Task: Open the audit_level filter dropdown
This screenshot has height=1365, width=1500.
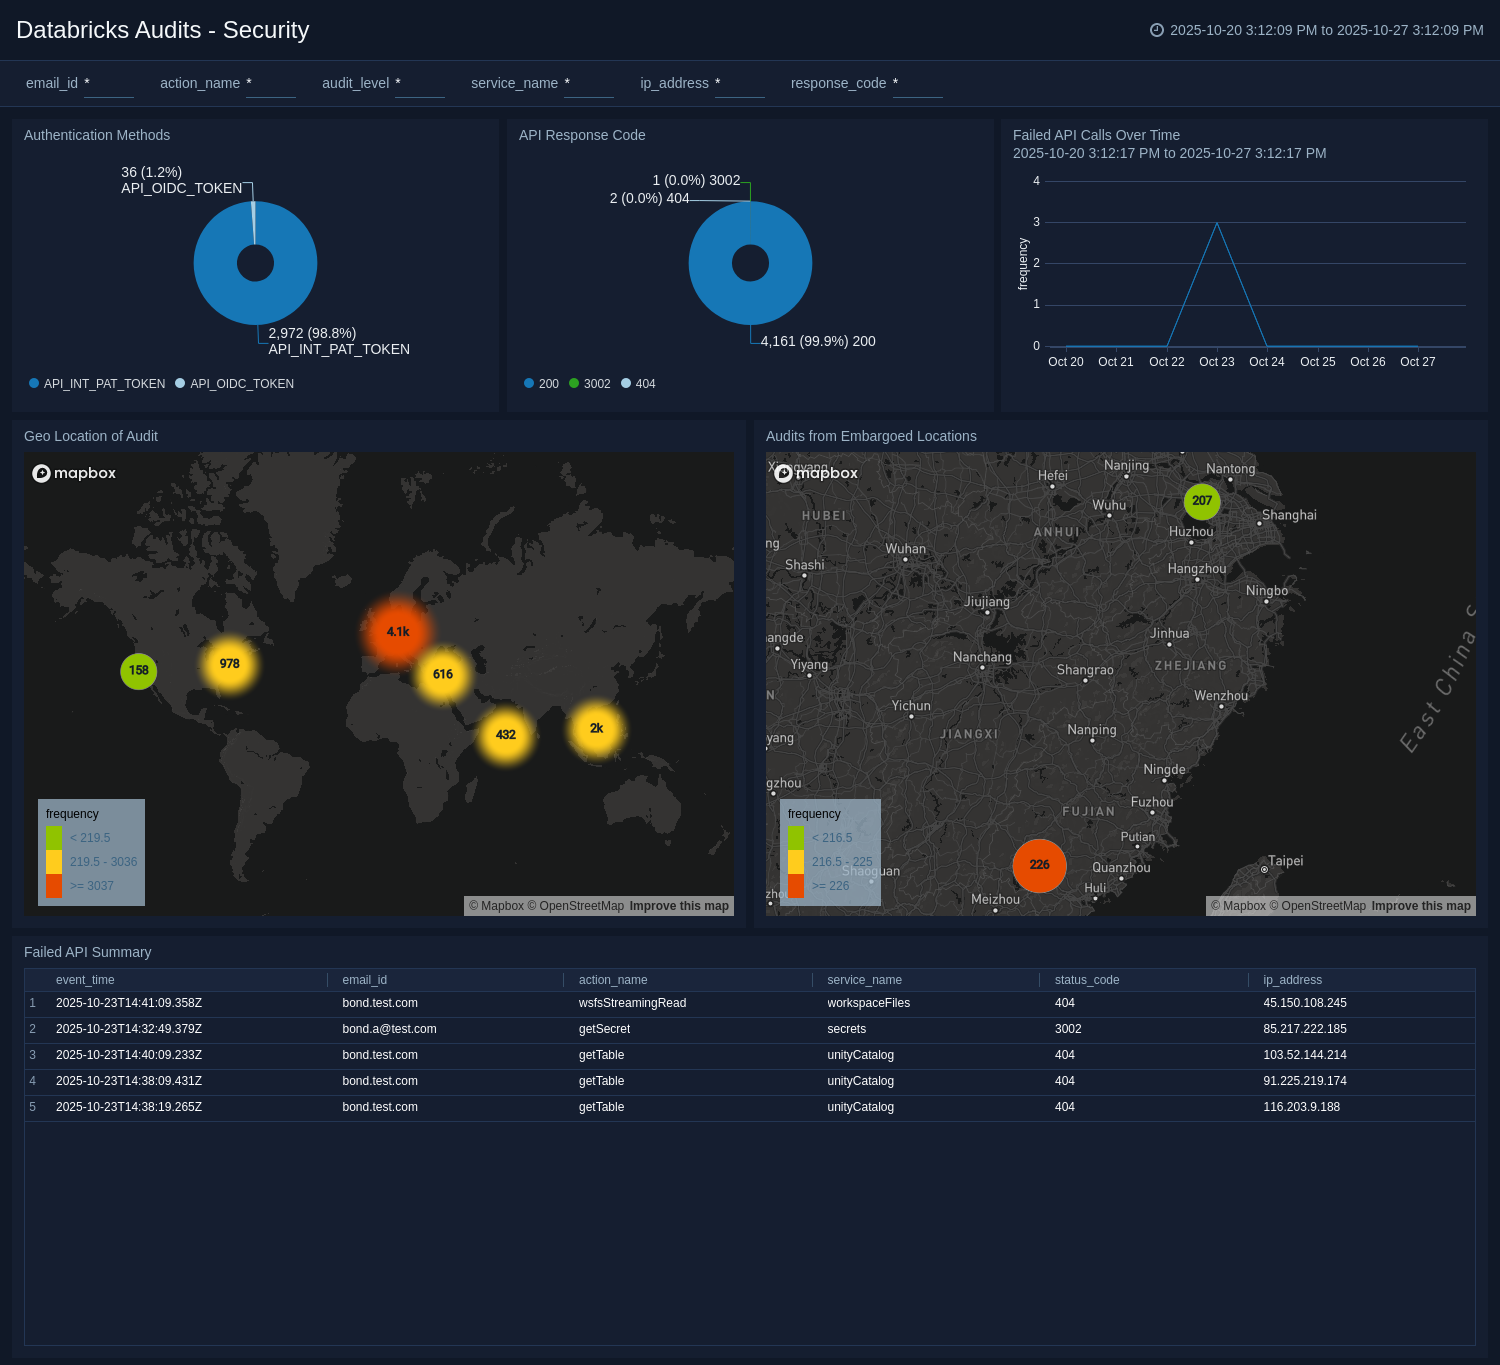Action: (419, 88)
